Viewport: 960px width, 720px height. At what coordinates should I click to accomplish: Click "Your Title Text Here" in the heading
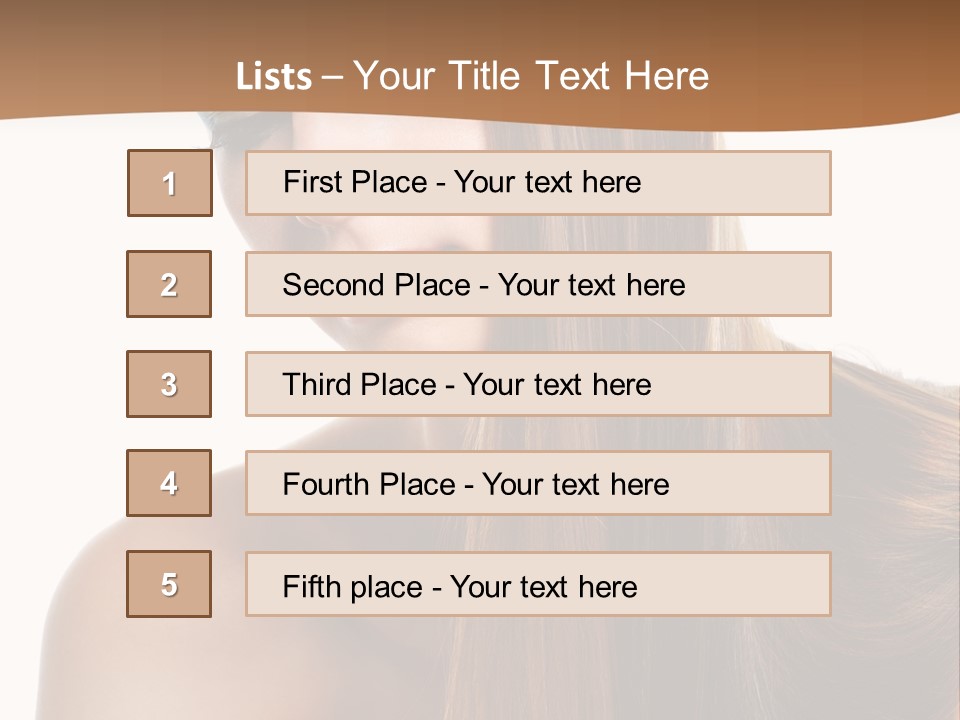(x=531, y=76)
